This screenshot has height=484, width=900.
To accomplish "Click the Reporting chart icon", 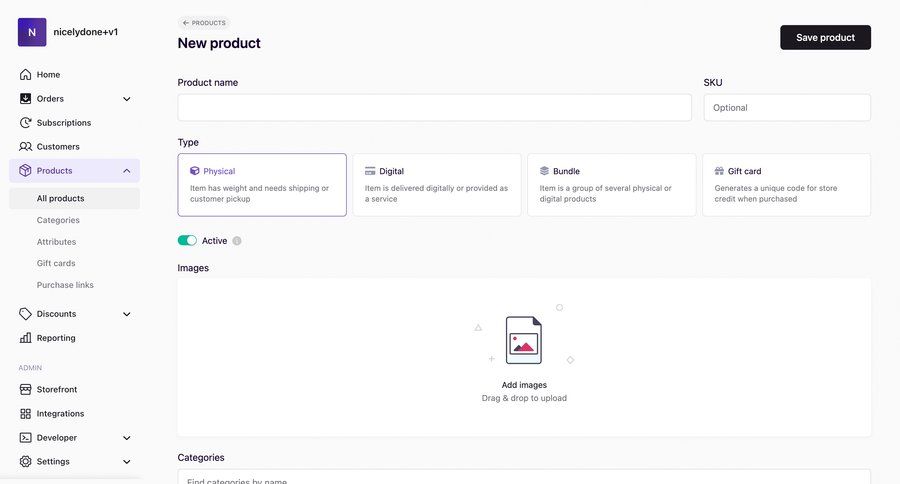I will [x=26, y=338].
